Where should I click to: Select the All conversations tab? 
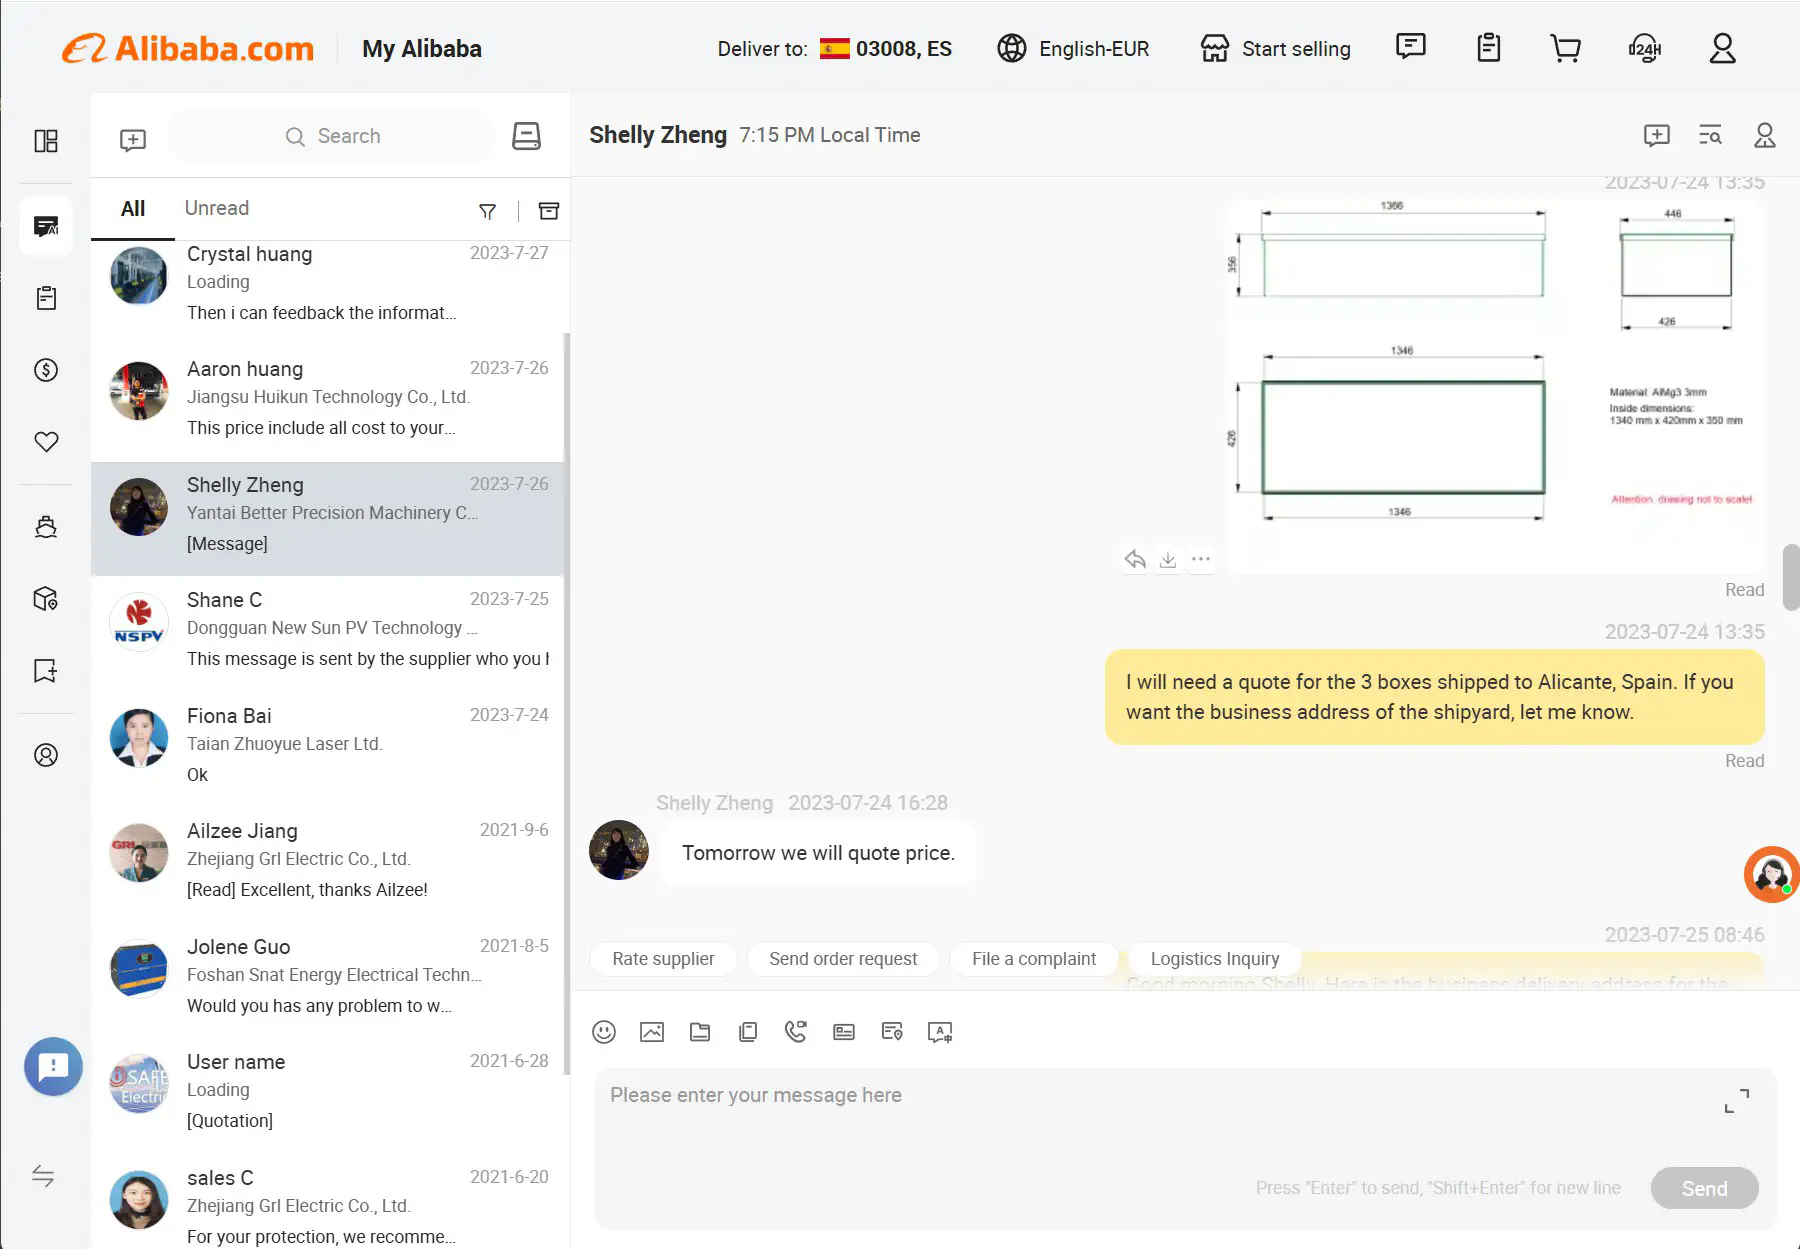click(x=132, y=208)
